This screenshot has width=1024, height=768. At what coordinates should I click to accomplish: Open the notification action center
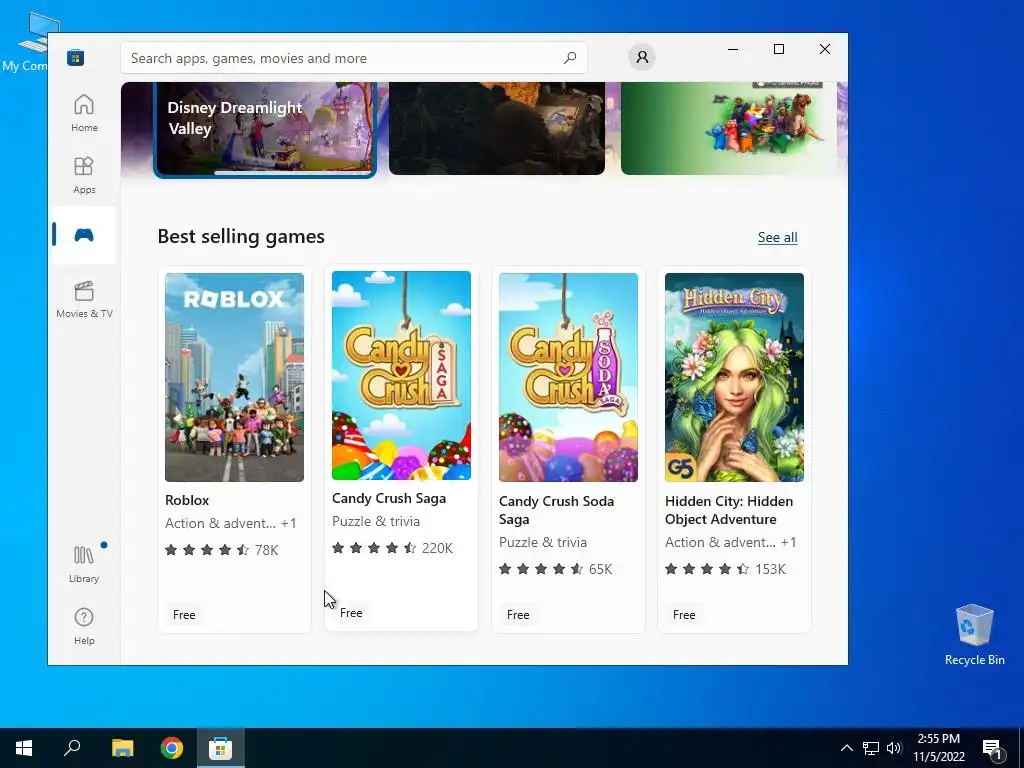[991, 748]
